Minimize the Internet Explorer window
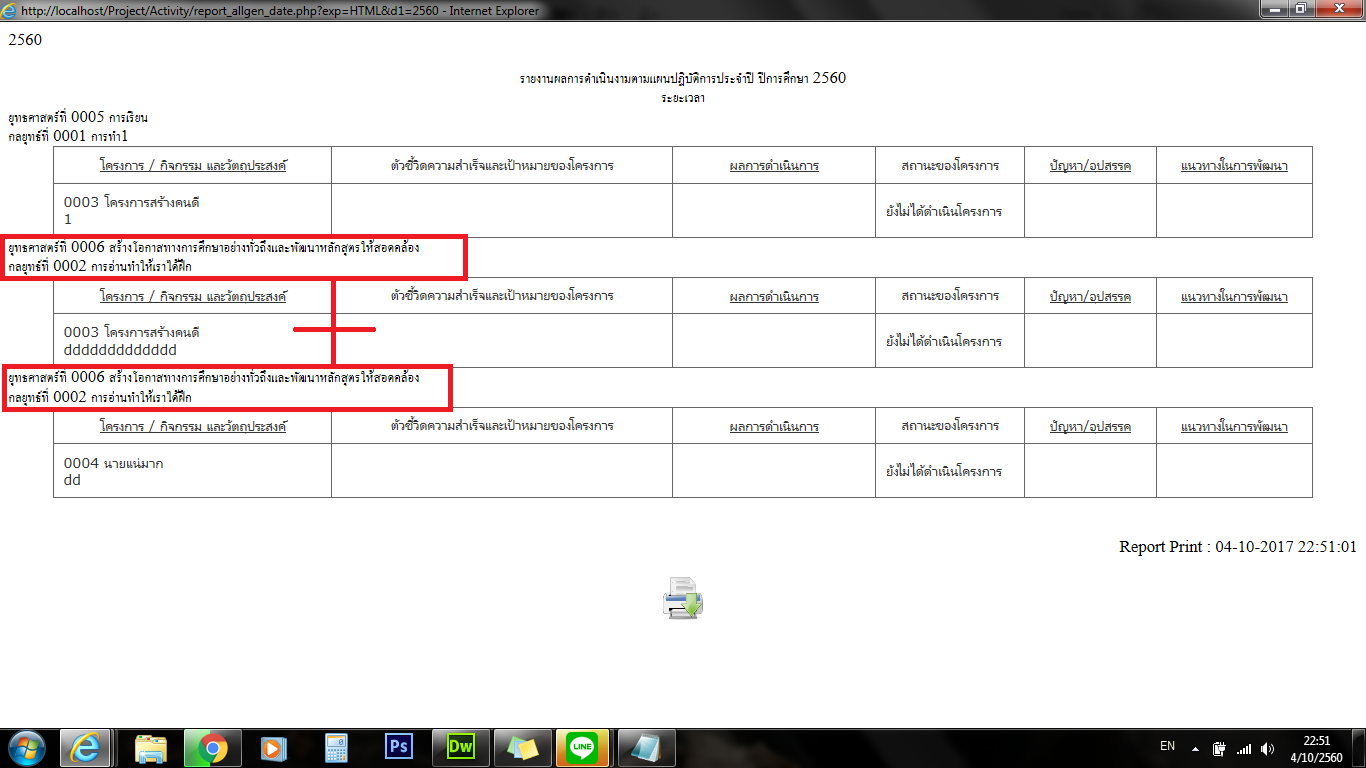Screen dimensions: 1366x768 [x=1274, y=9]
